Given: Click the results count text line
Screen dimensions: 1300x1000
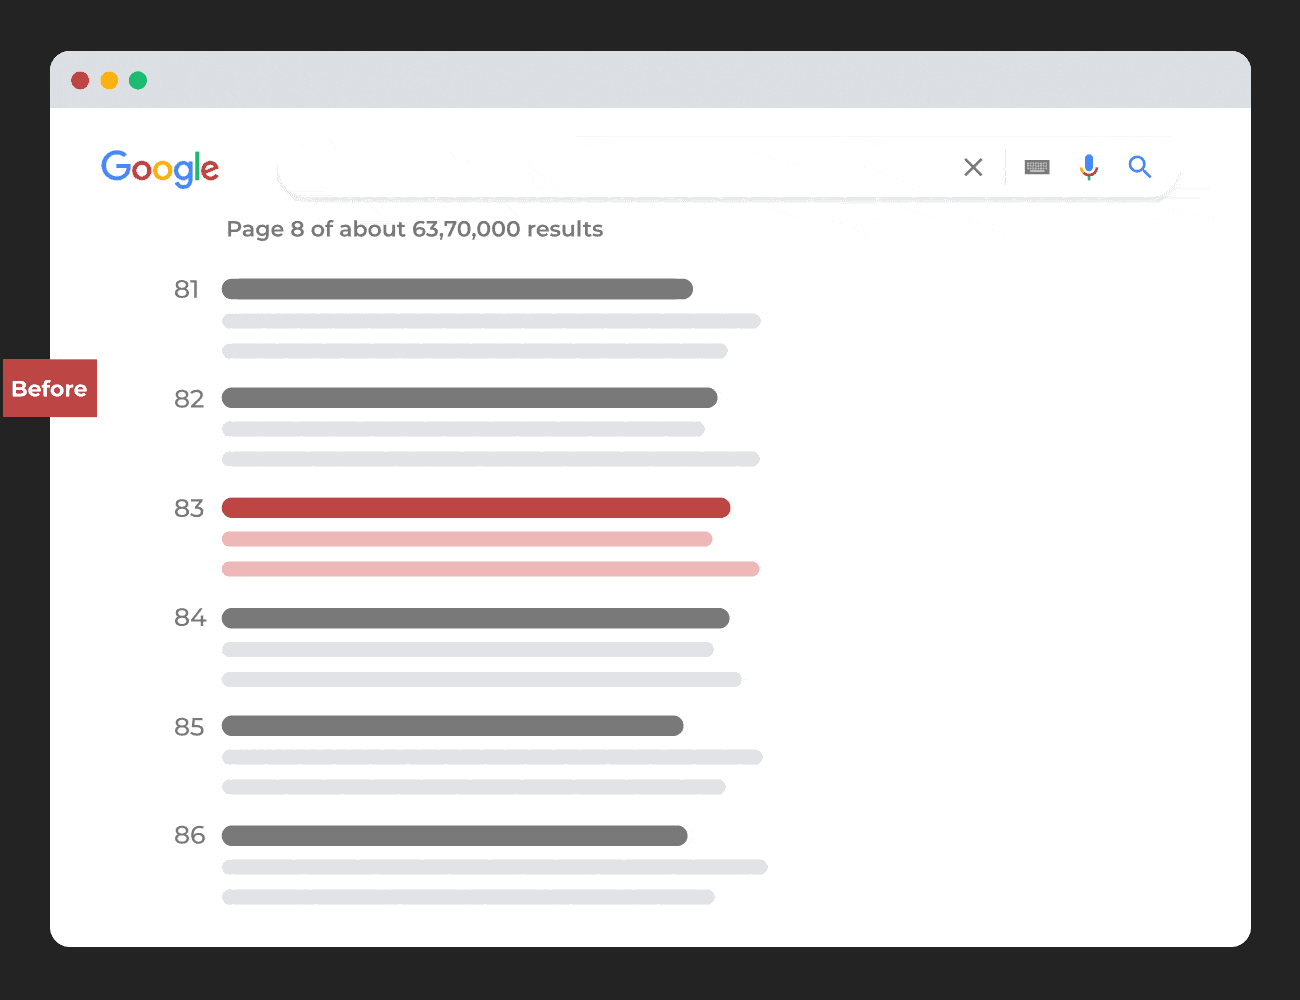Looking at the screenshot, I should tap(414, 229).
